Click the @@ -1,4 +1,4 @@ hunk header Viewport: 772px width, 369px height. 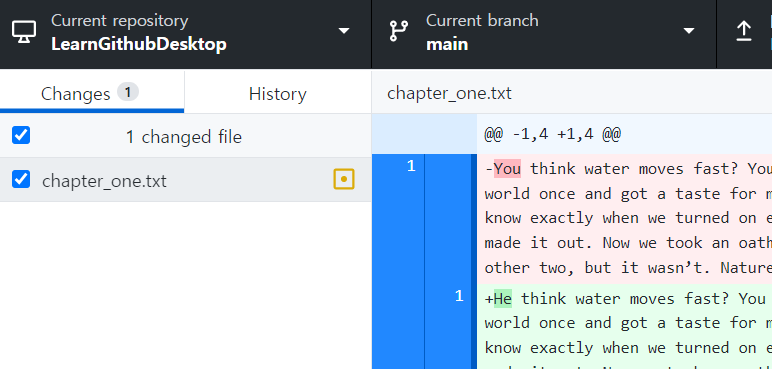pyautogui.click(x=552, y=134)
